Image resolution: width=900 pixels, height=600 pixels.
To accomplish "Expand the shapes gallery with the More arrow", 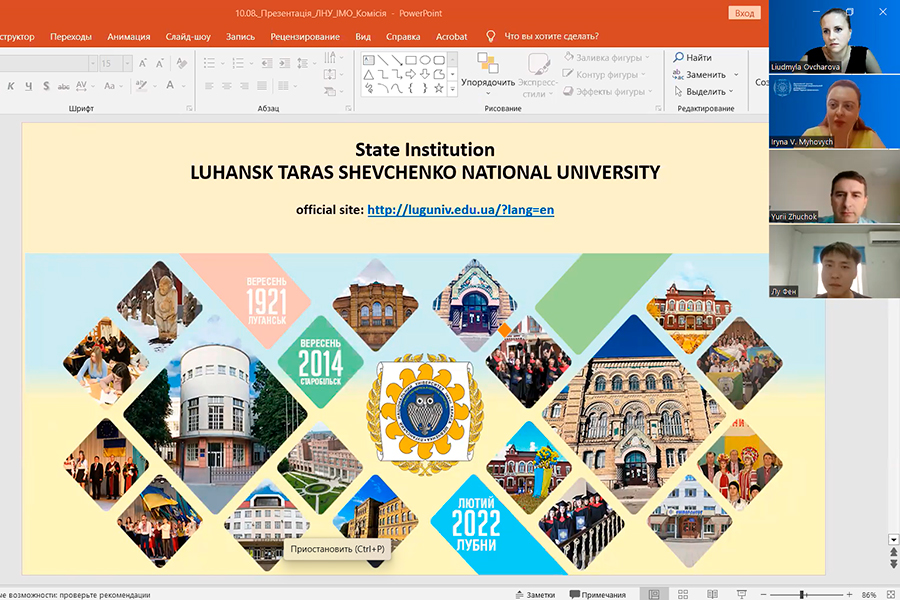I will coord(452,88).
